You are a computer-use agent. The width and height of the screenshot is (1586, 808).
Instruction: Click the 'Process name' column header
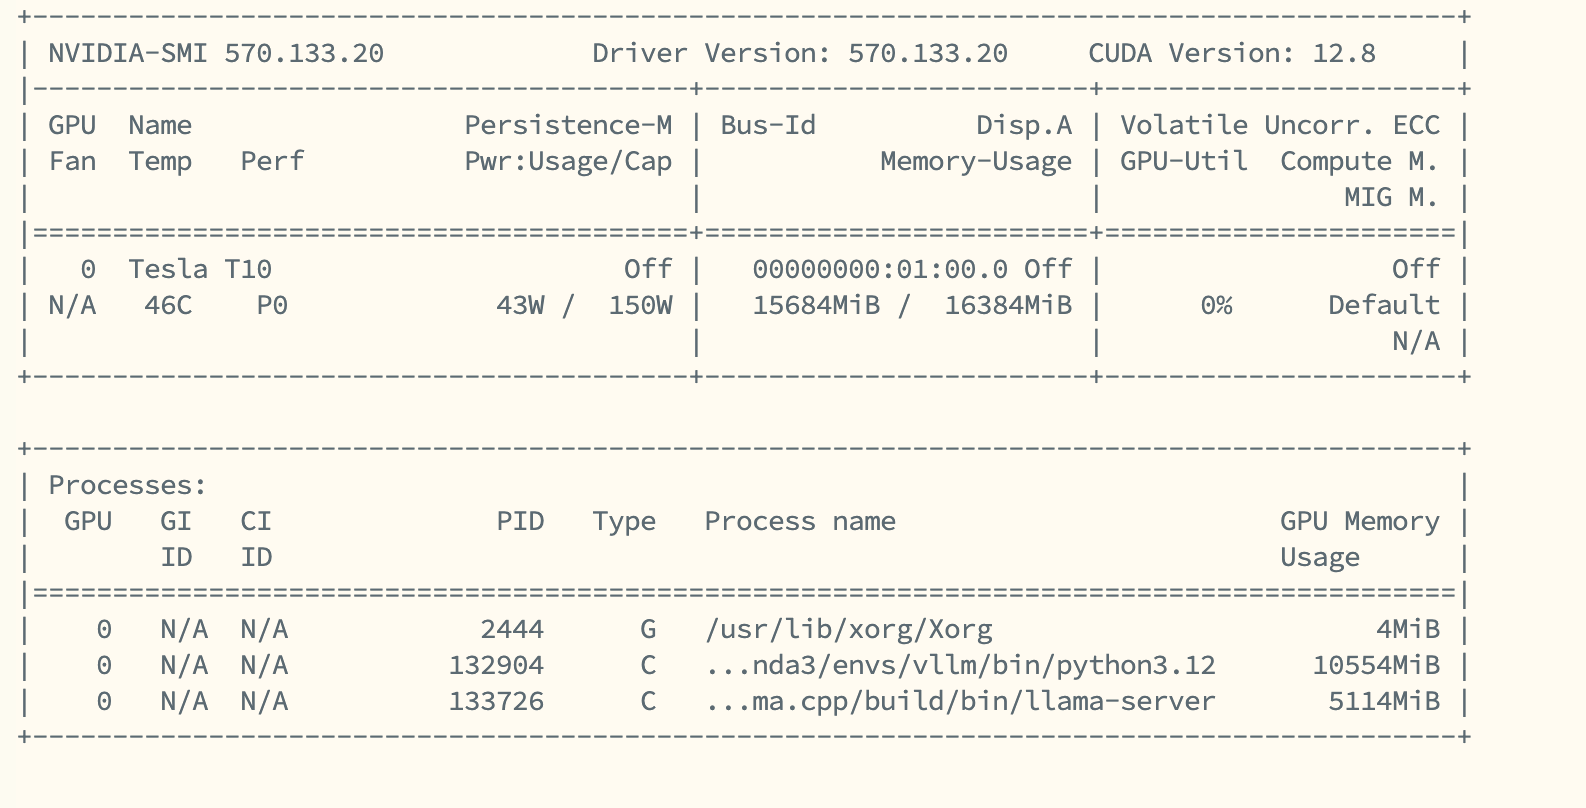(800, 521)
